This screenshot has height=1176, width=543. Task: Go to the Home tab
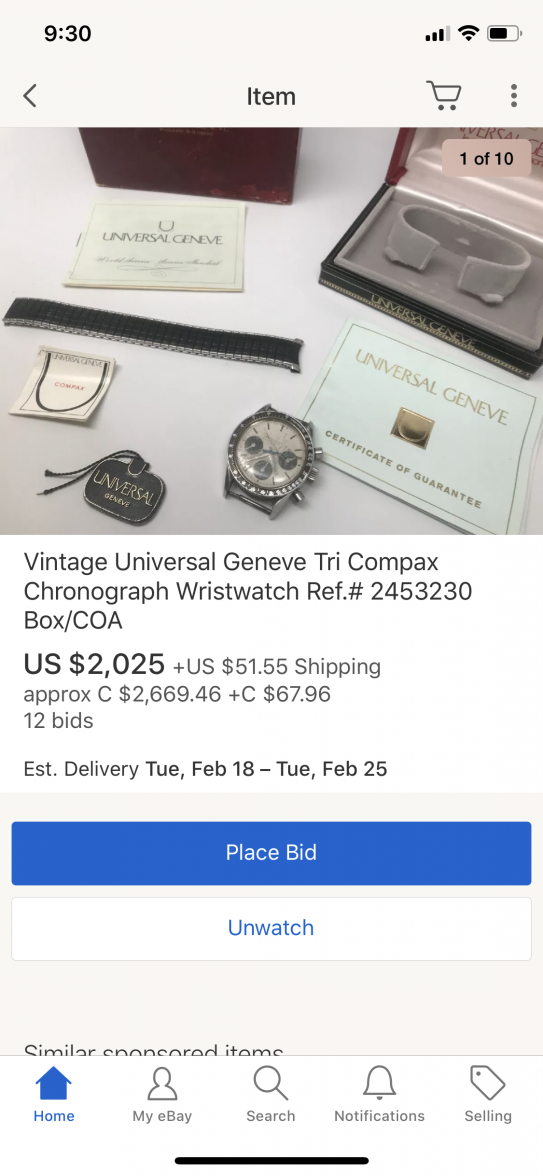tap(54, 1095)
